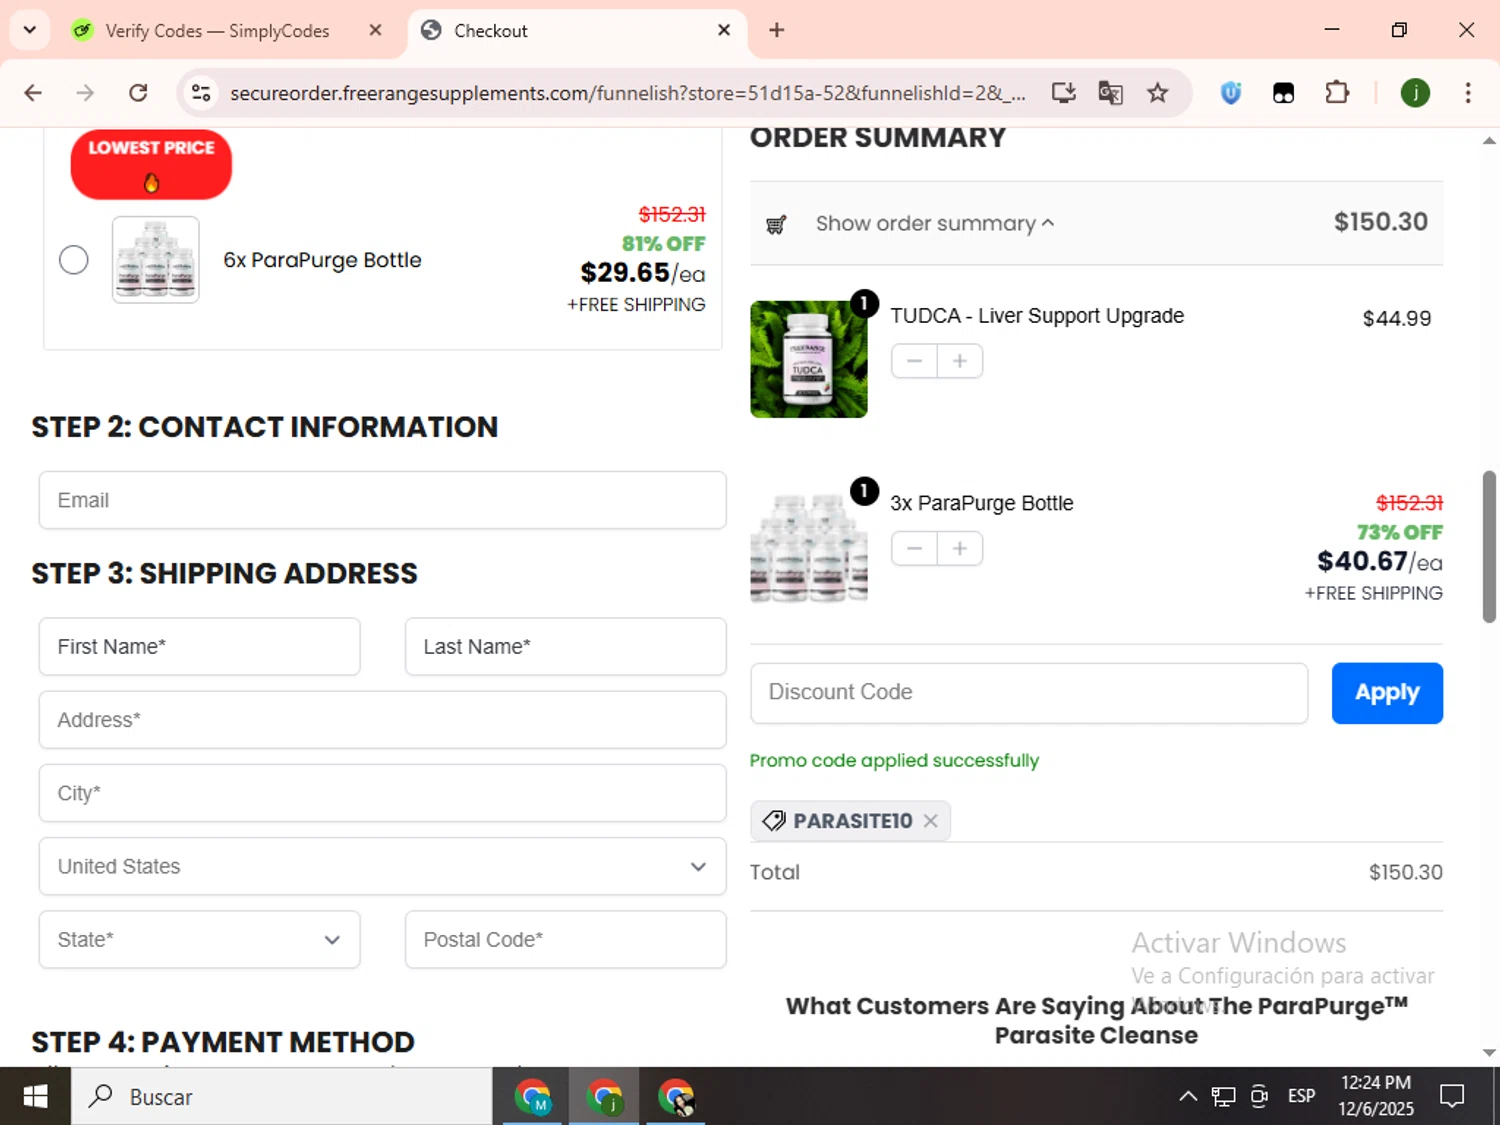Image resolution: width=1500 pixels, height=1125 pixels.
Task: Open the dark extension icon next to shield
Action: pyautogui.click(x=1283, y=93)
